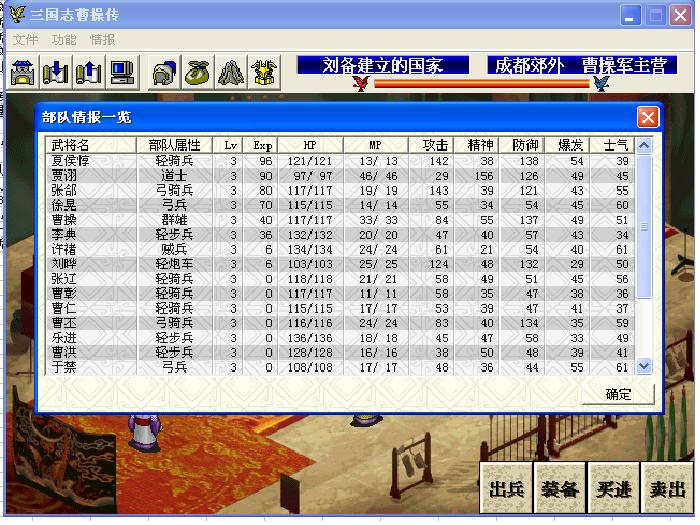Click the castle gate toolbar icon
Image resolution: width=700 pixels, height=525 pixels.
coord(22,72)
